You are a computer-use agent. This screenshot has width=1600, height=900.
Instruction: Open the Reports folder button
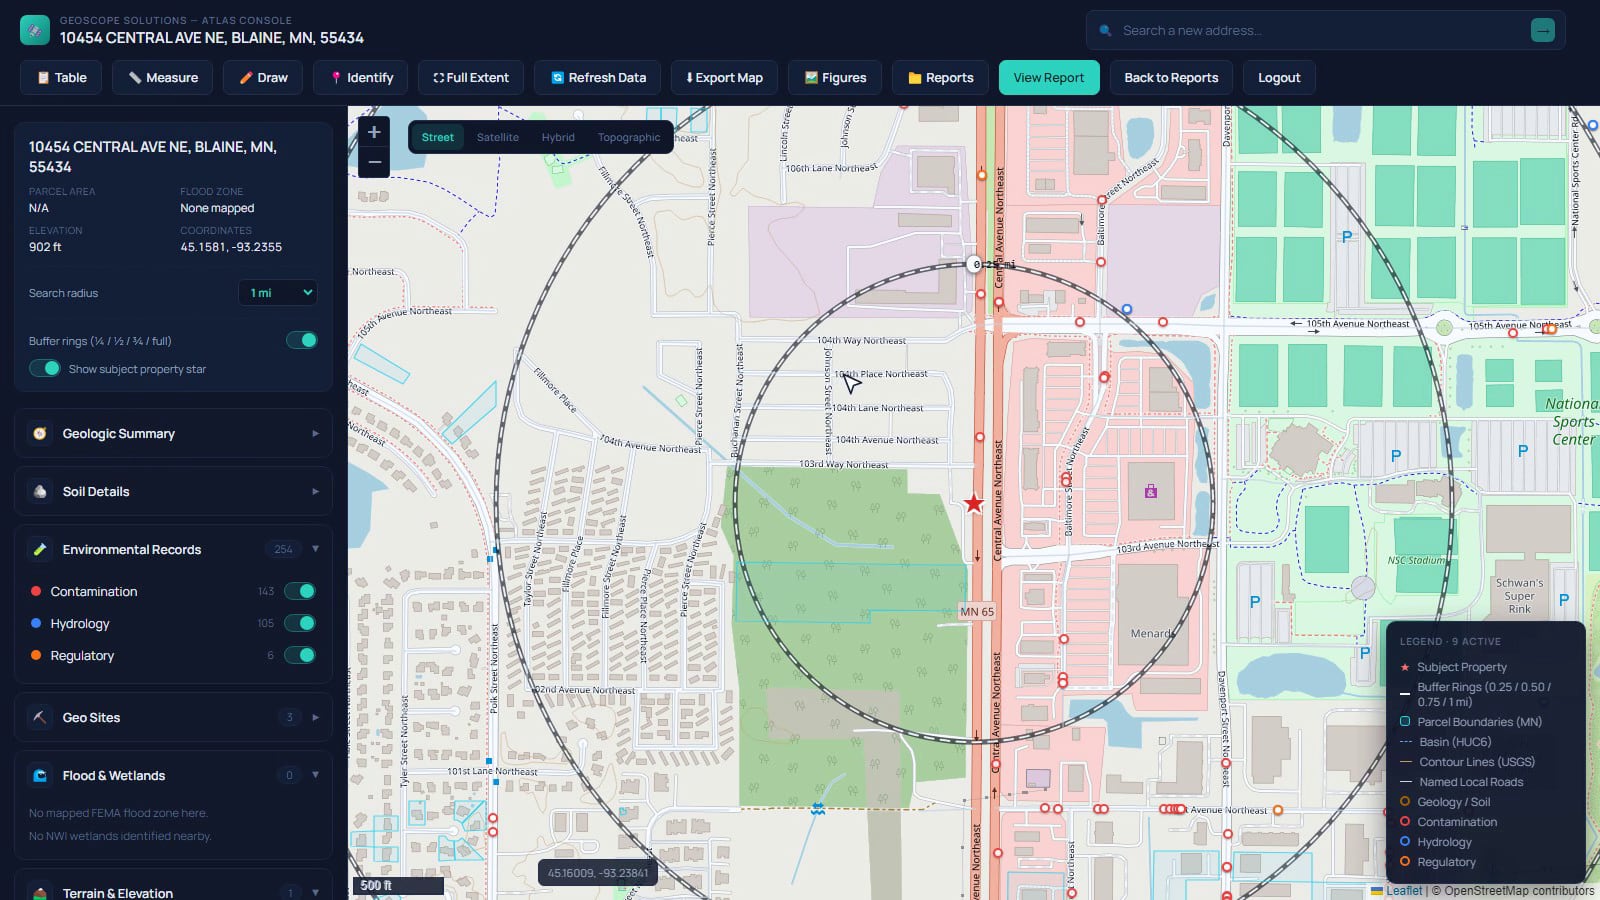pos(940,77)
